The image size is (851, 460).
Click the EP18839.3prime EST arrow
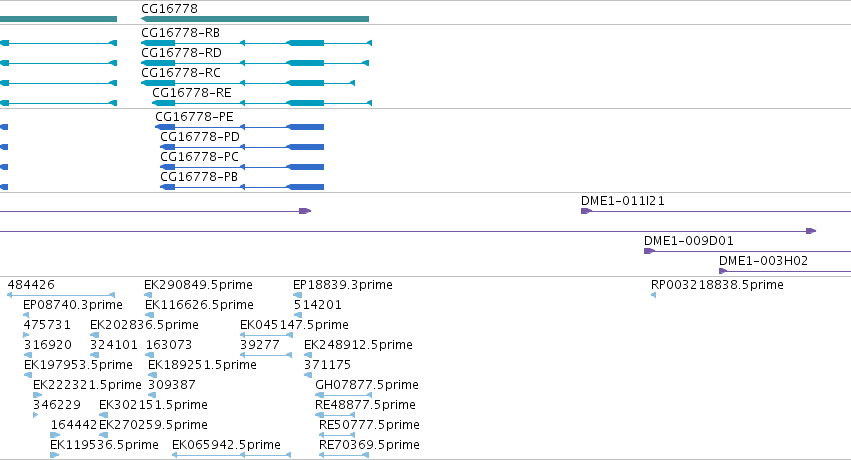(x=297, y=295)
